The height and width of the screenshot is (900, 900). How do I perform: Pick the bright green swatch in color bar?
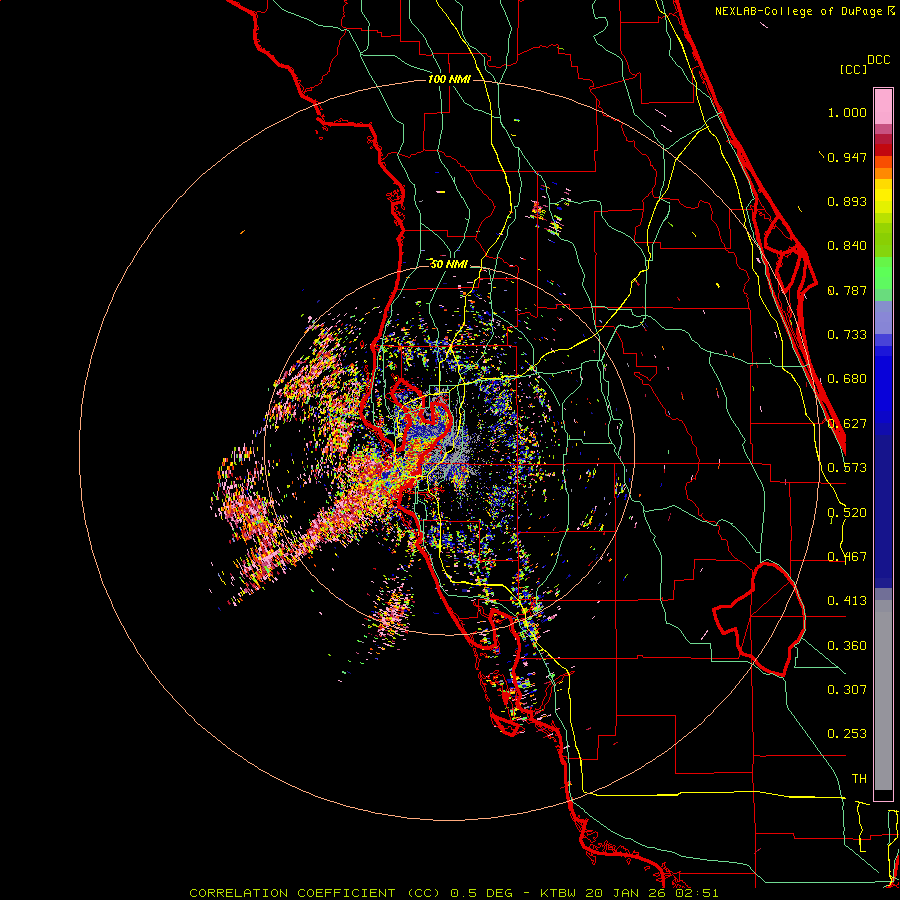click(883, 273)
